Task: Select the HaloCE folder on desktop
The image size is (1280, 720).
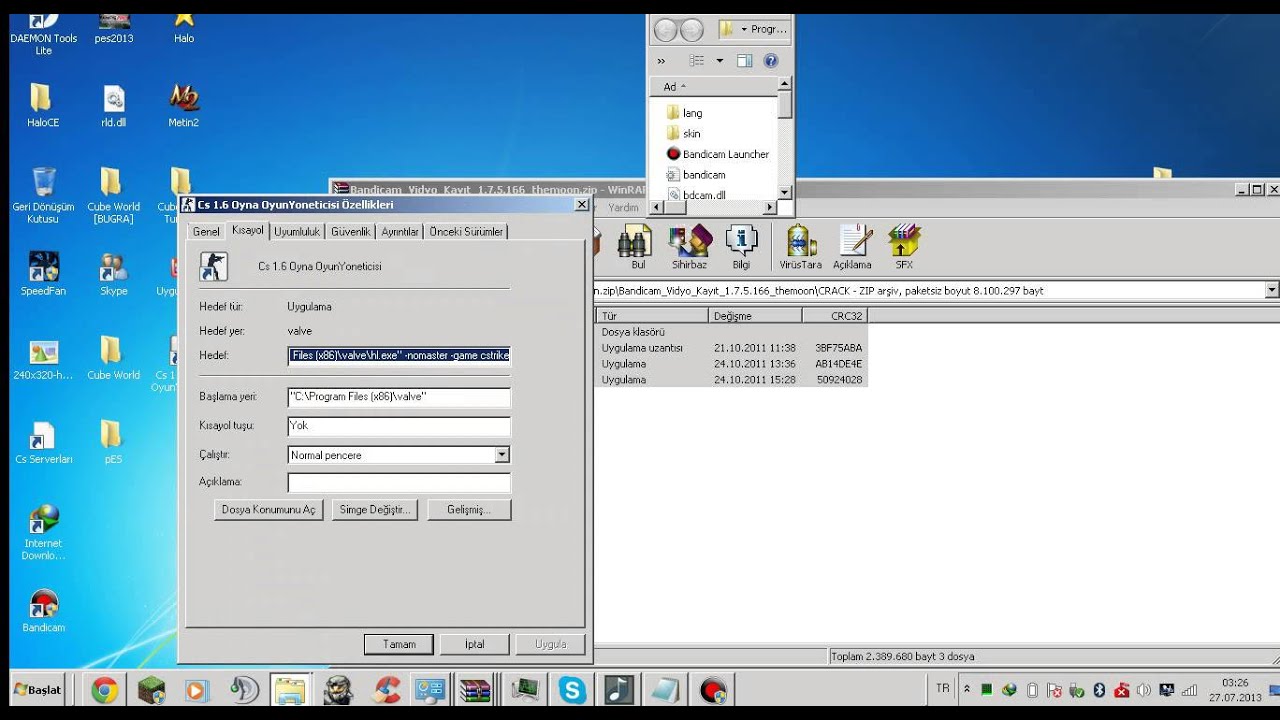Action: click(x=43, y=106)
